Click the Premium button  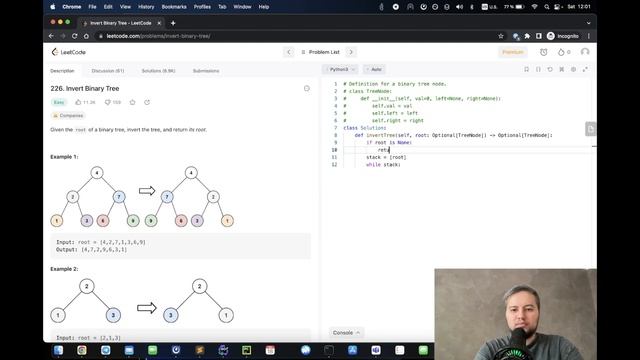(x=513, y=52)
